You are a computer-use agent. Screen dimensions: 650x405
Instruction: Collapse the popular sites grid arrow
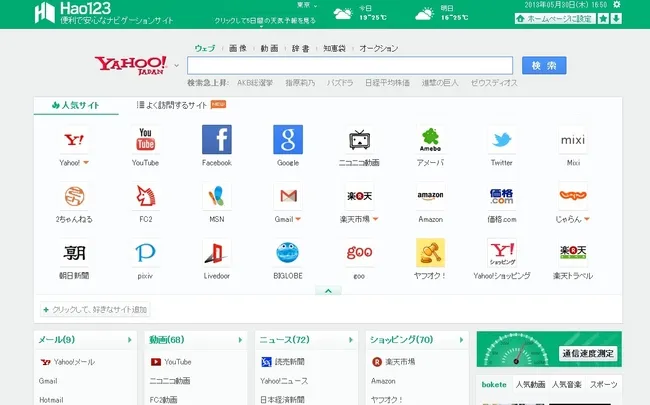coord(326,291)
